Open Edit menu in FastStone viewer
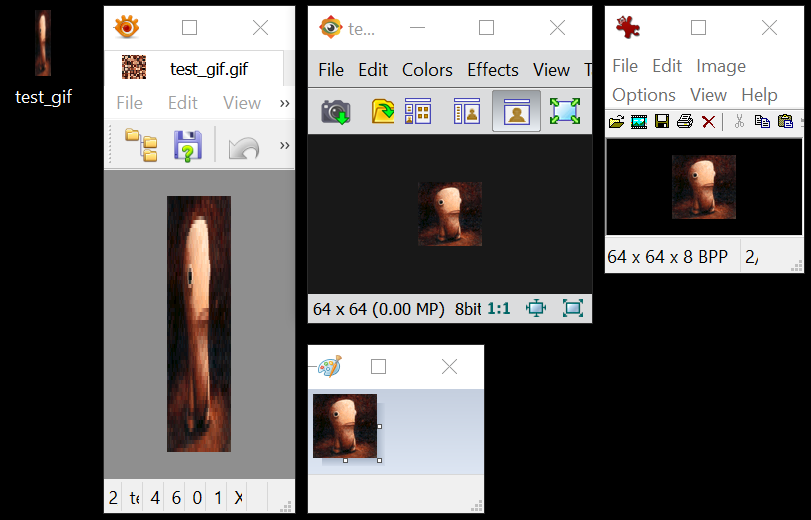The height and width of the screenshot is (520, 811). point(373,70)
